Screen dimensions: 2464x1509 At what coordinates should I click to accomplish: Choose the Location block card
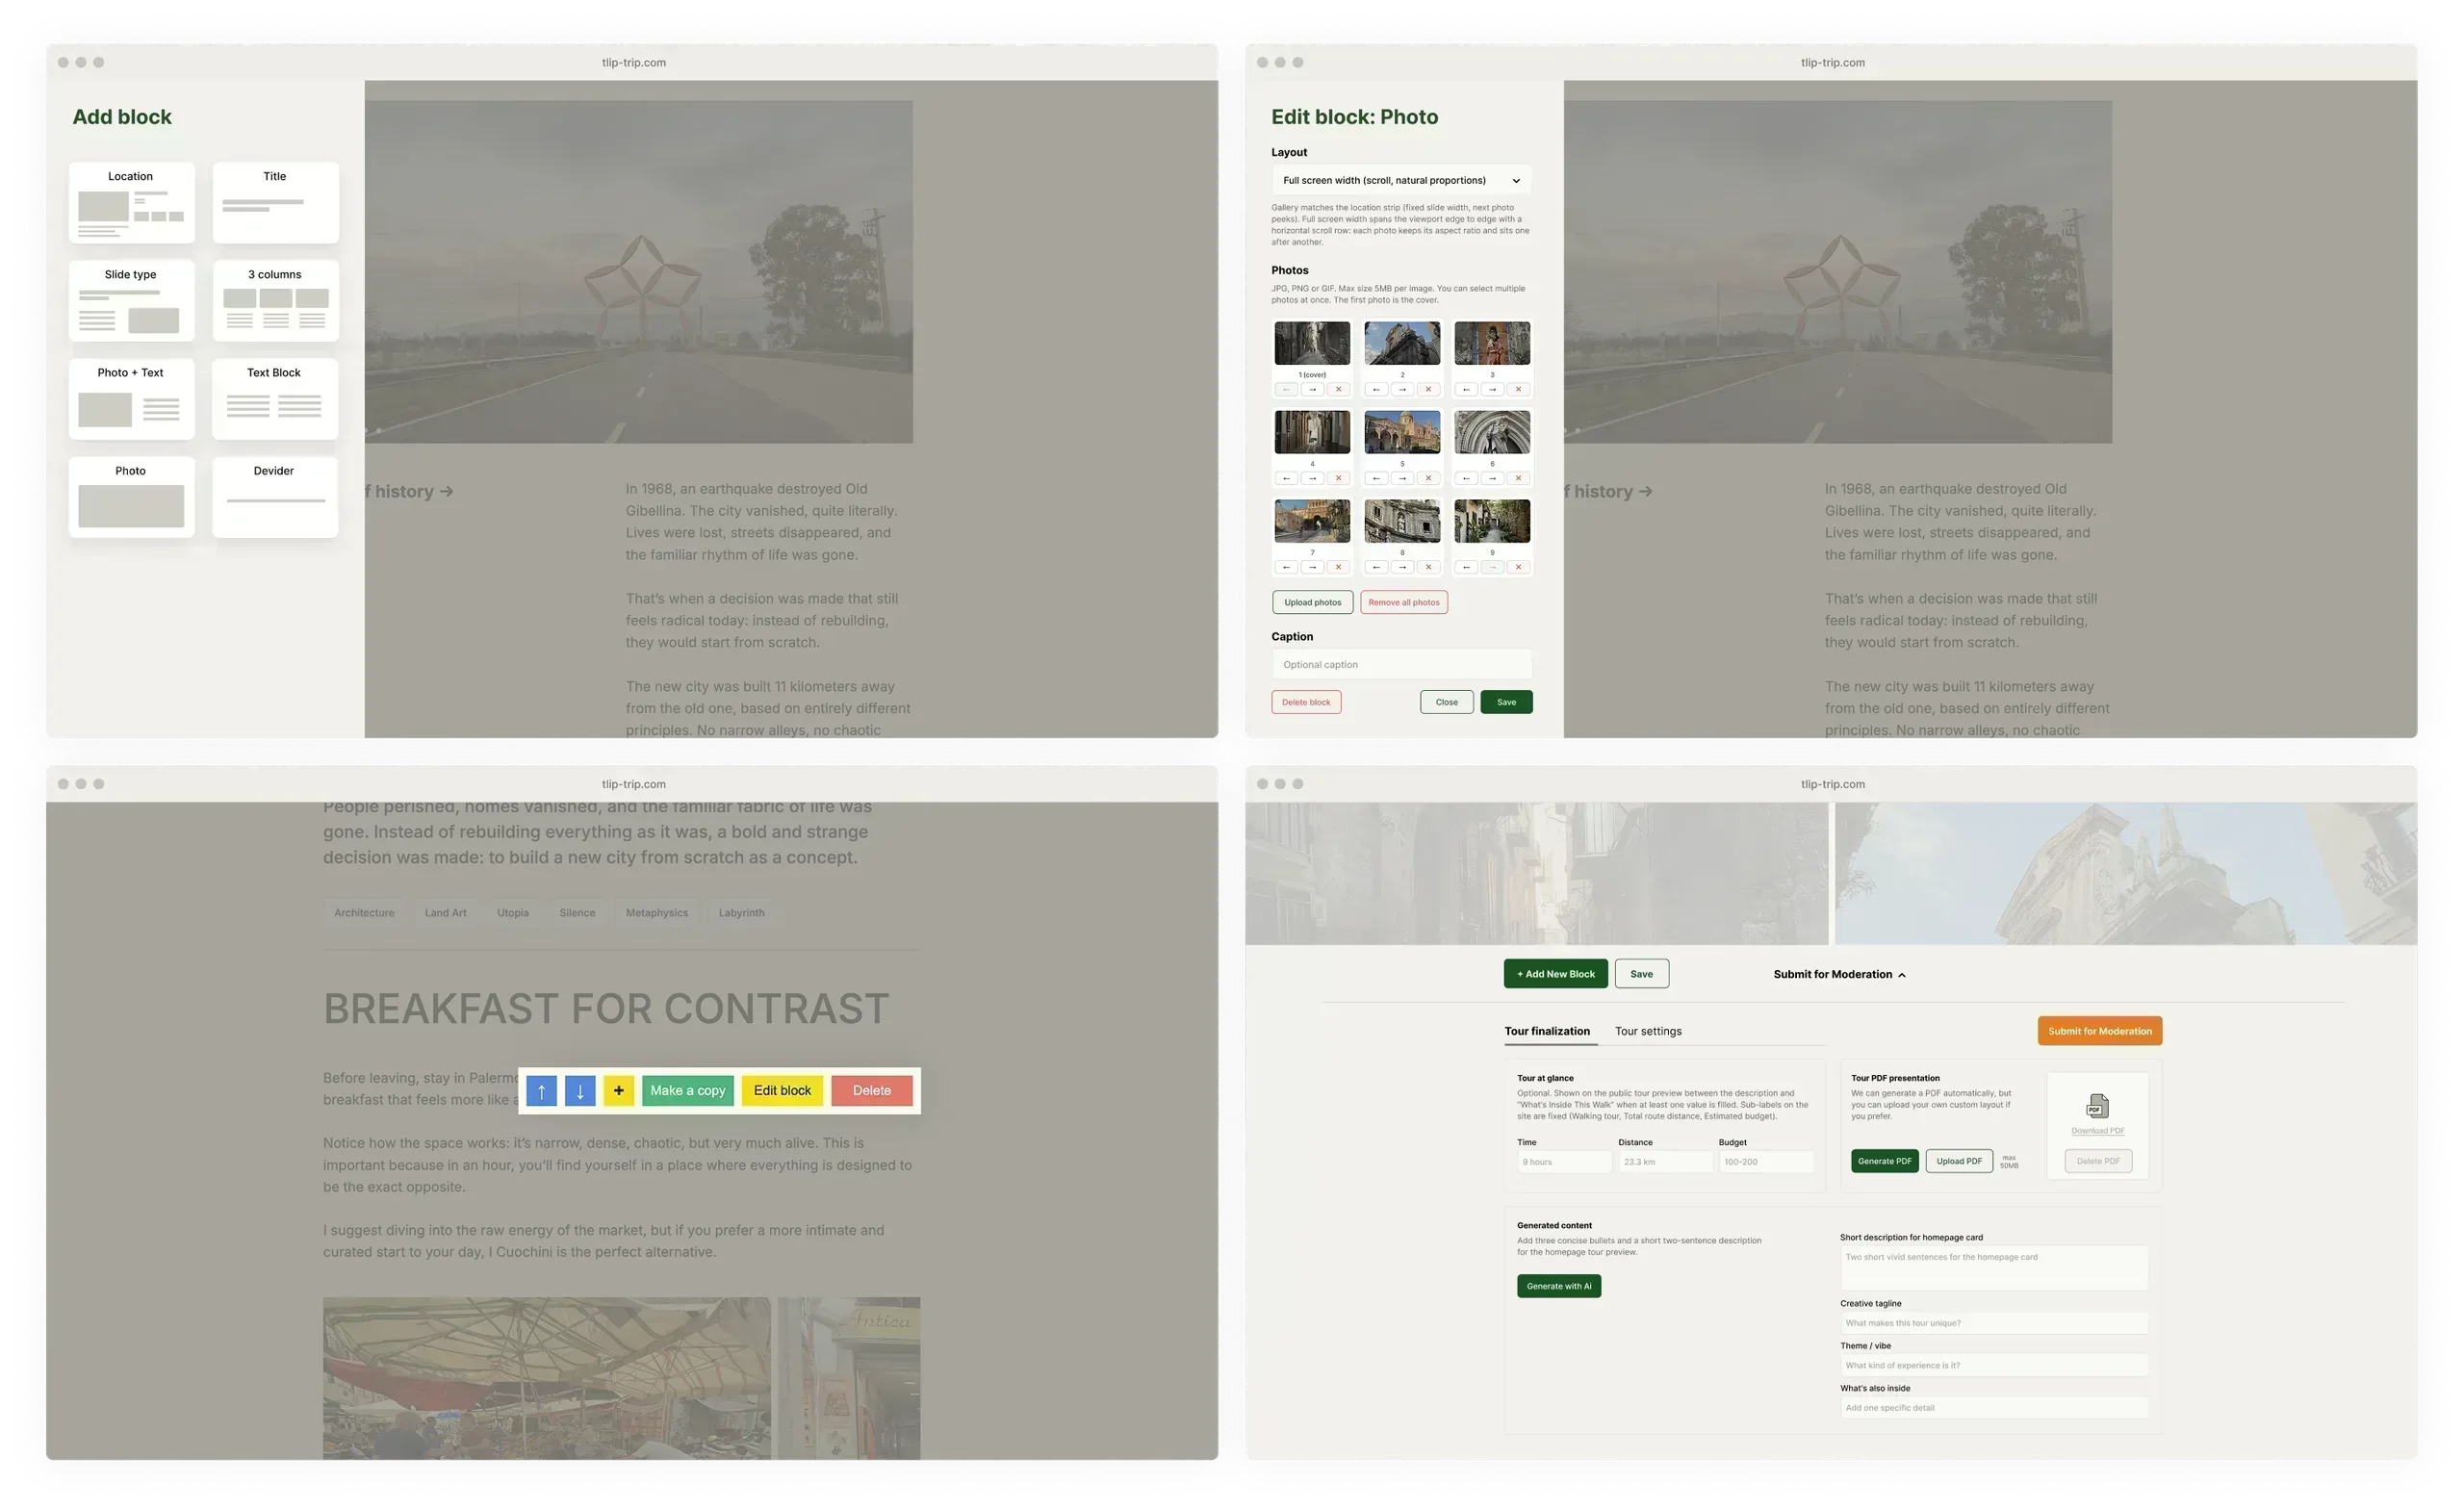(131, 202)
